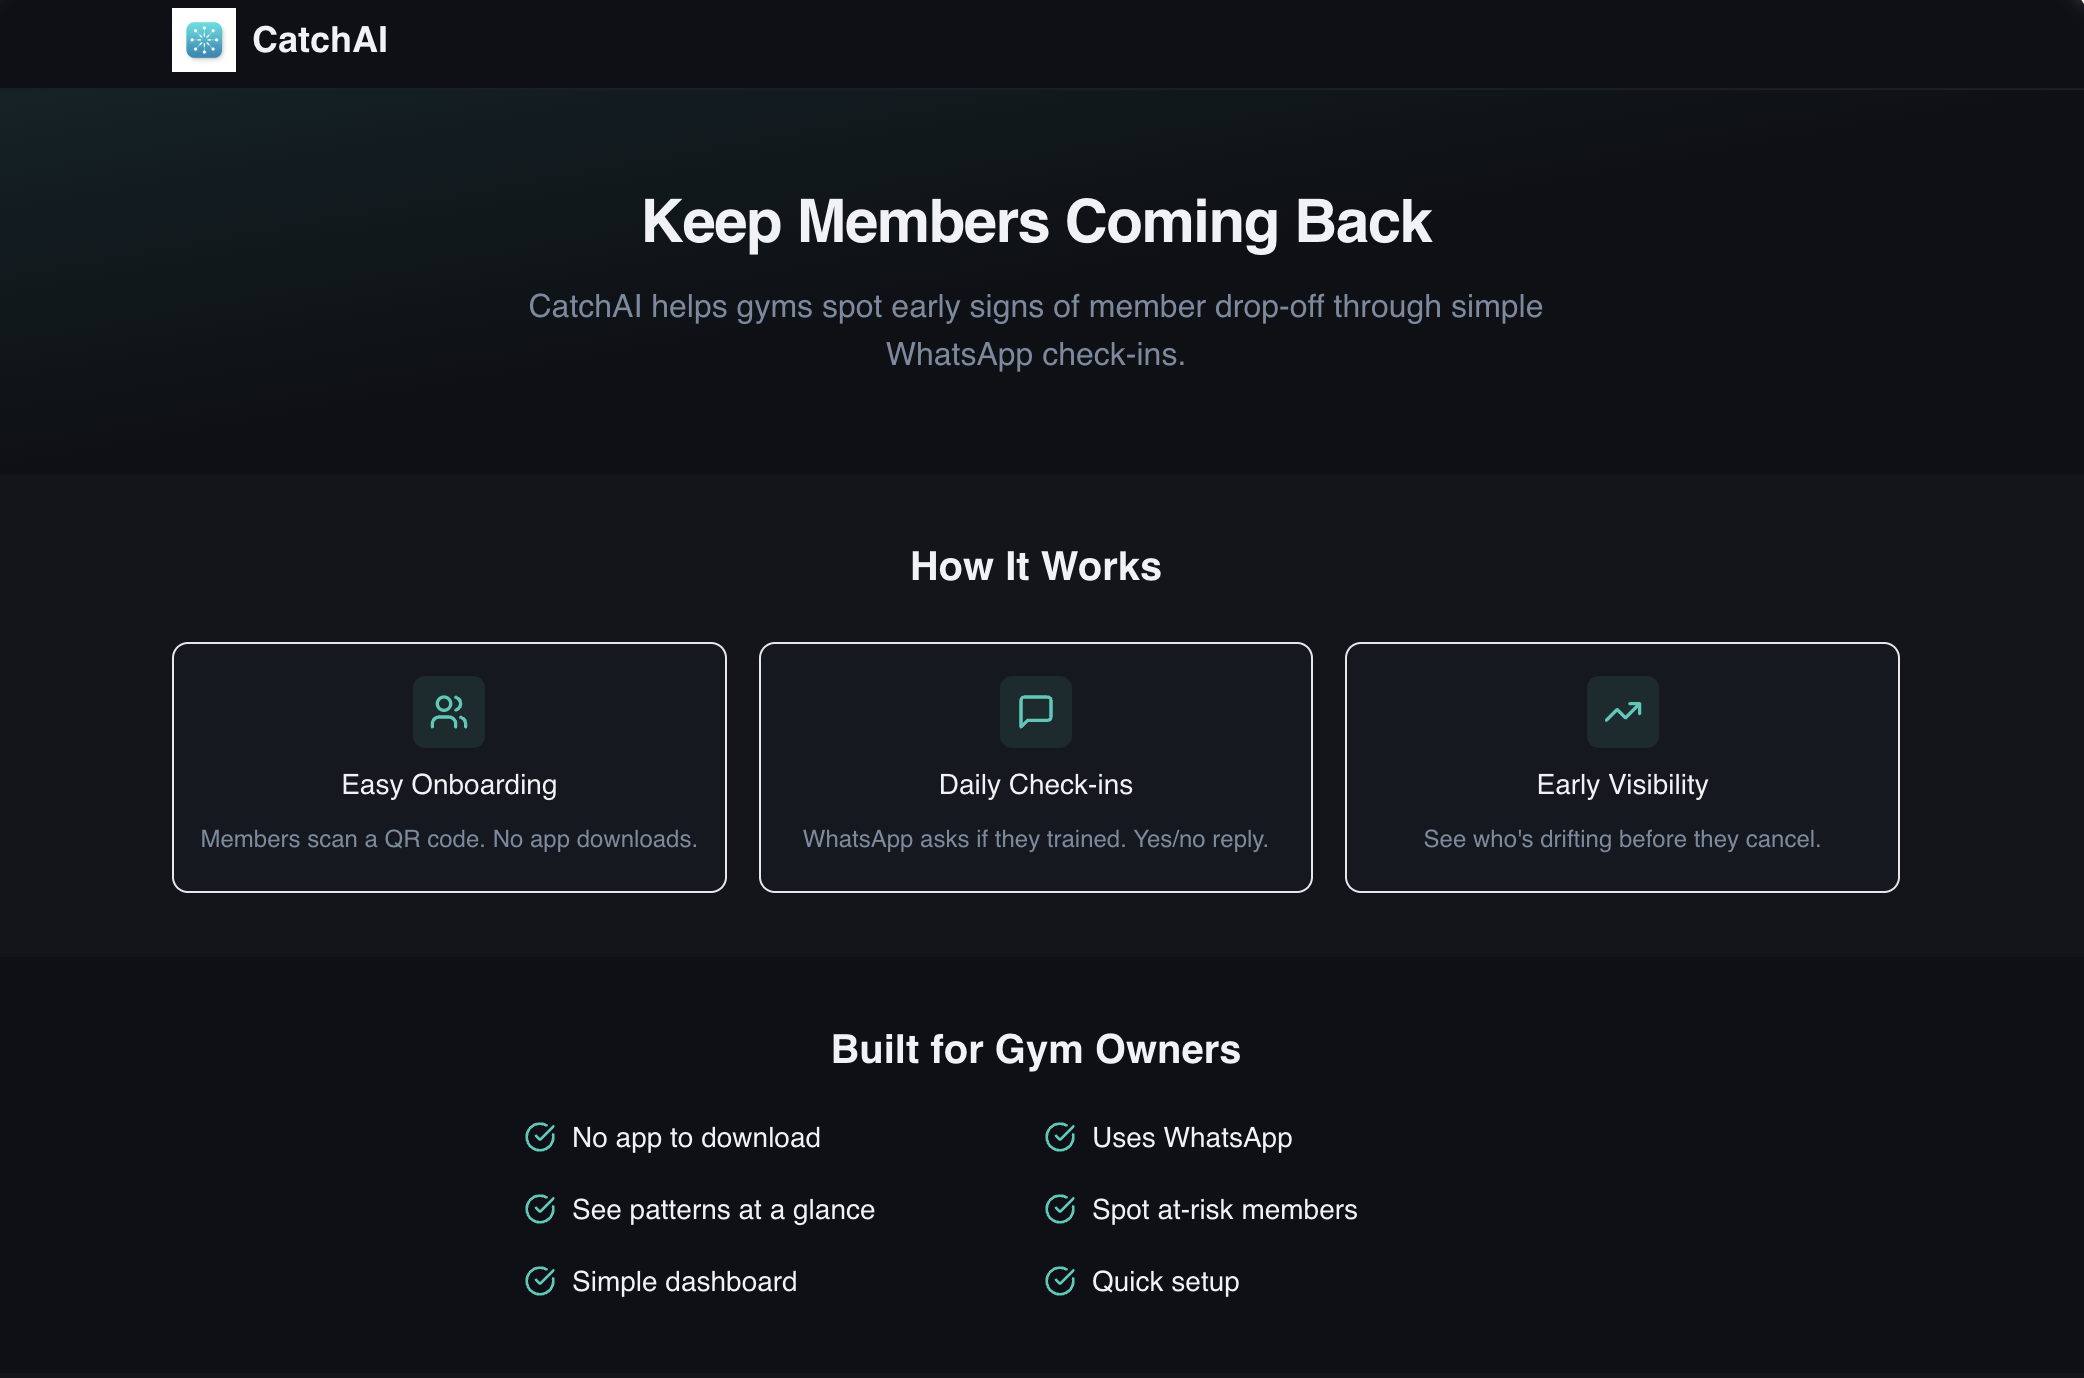Click the How It Works heading
2084x1378 pixels.
pos(1036,566)
